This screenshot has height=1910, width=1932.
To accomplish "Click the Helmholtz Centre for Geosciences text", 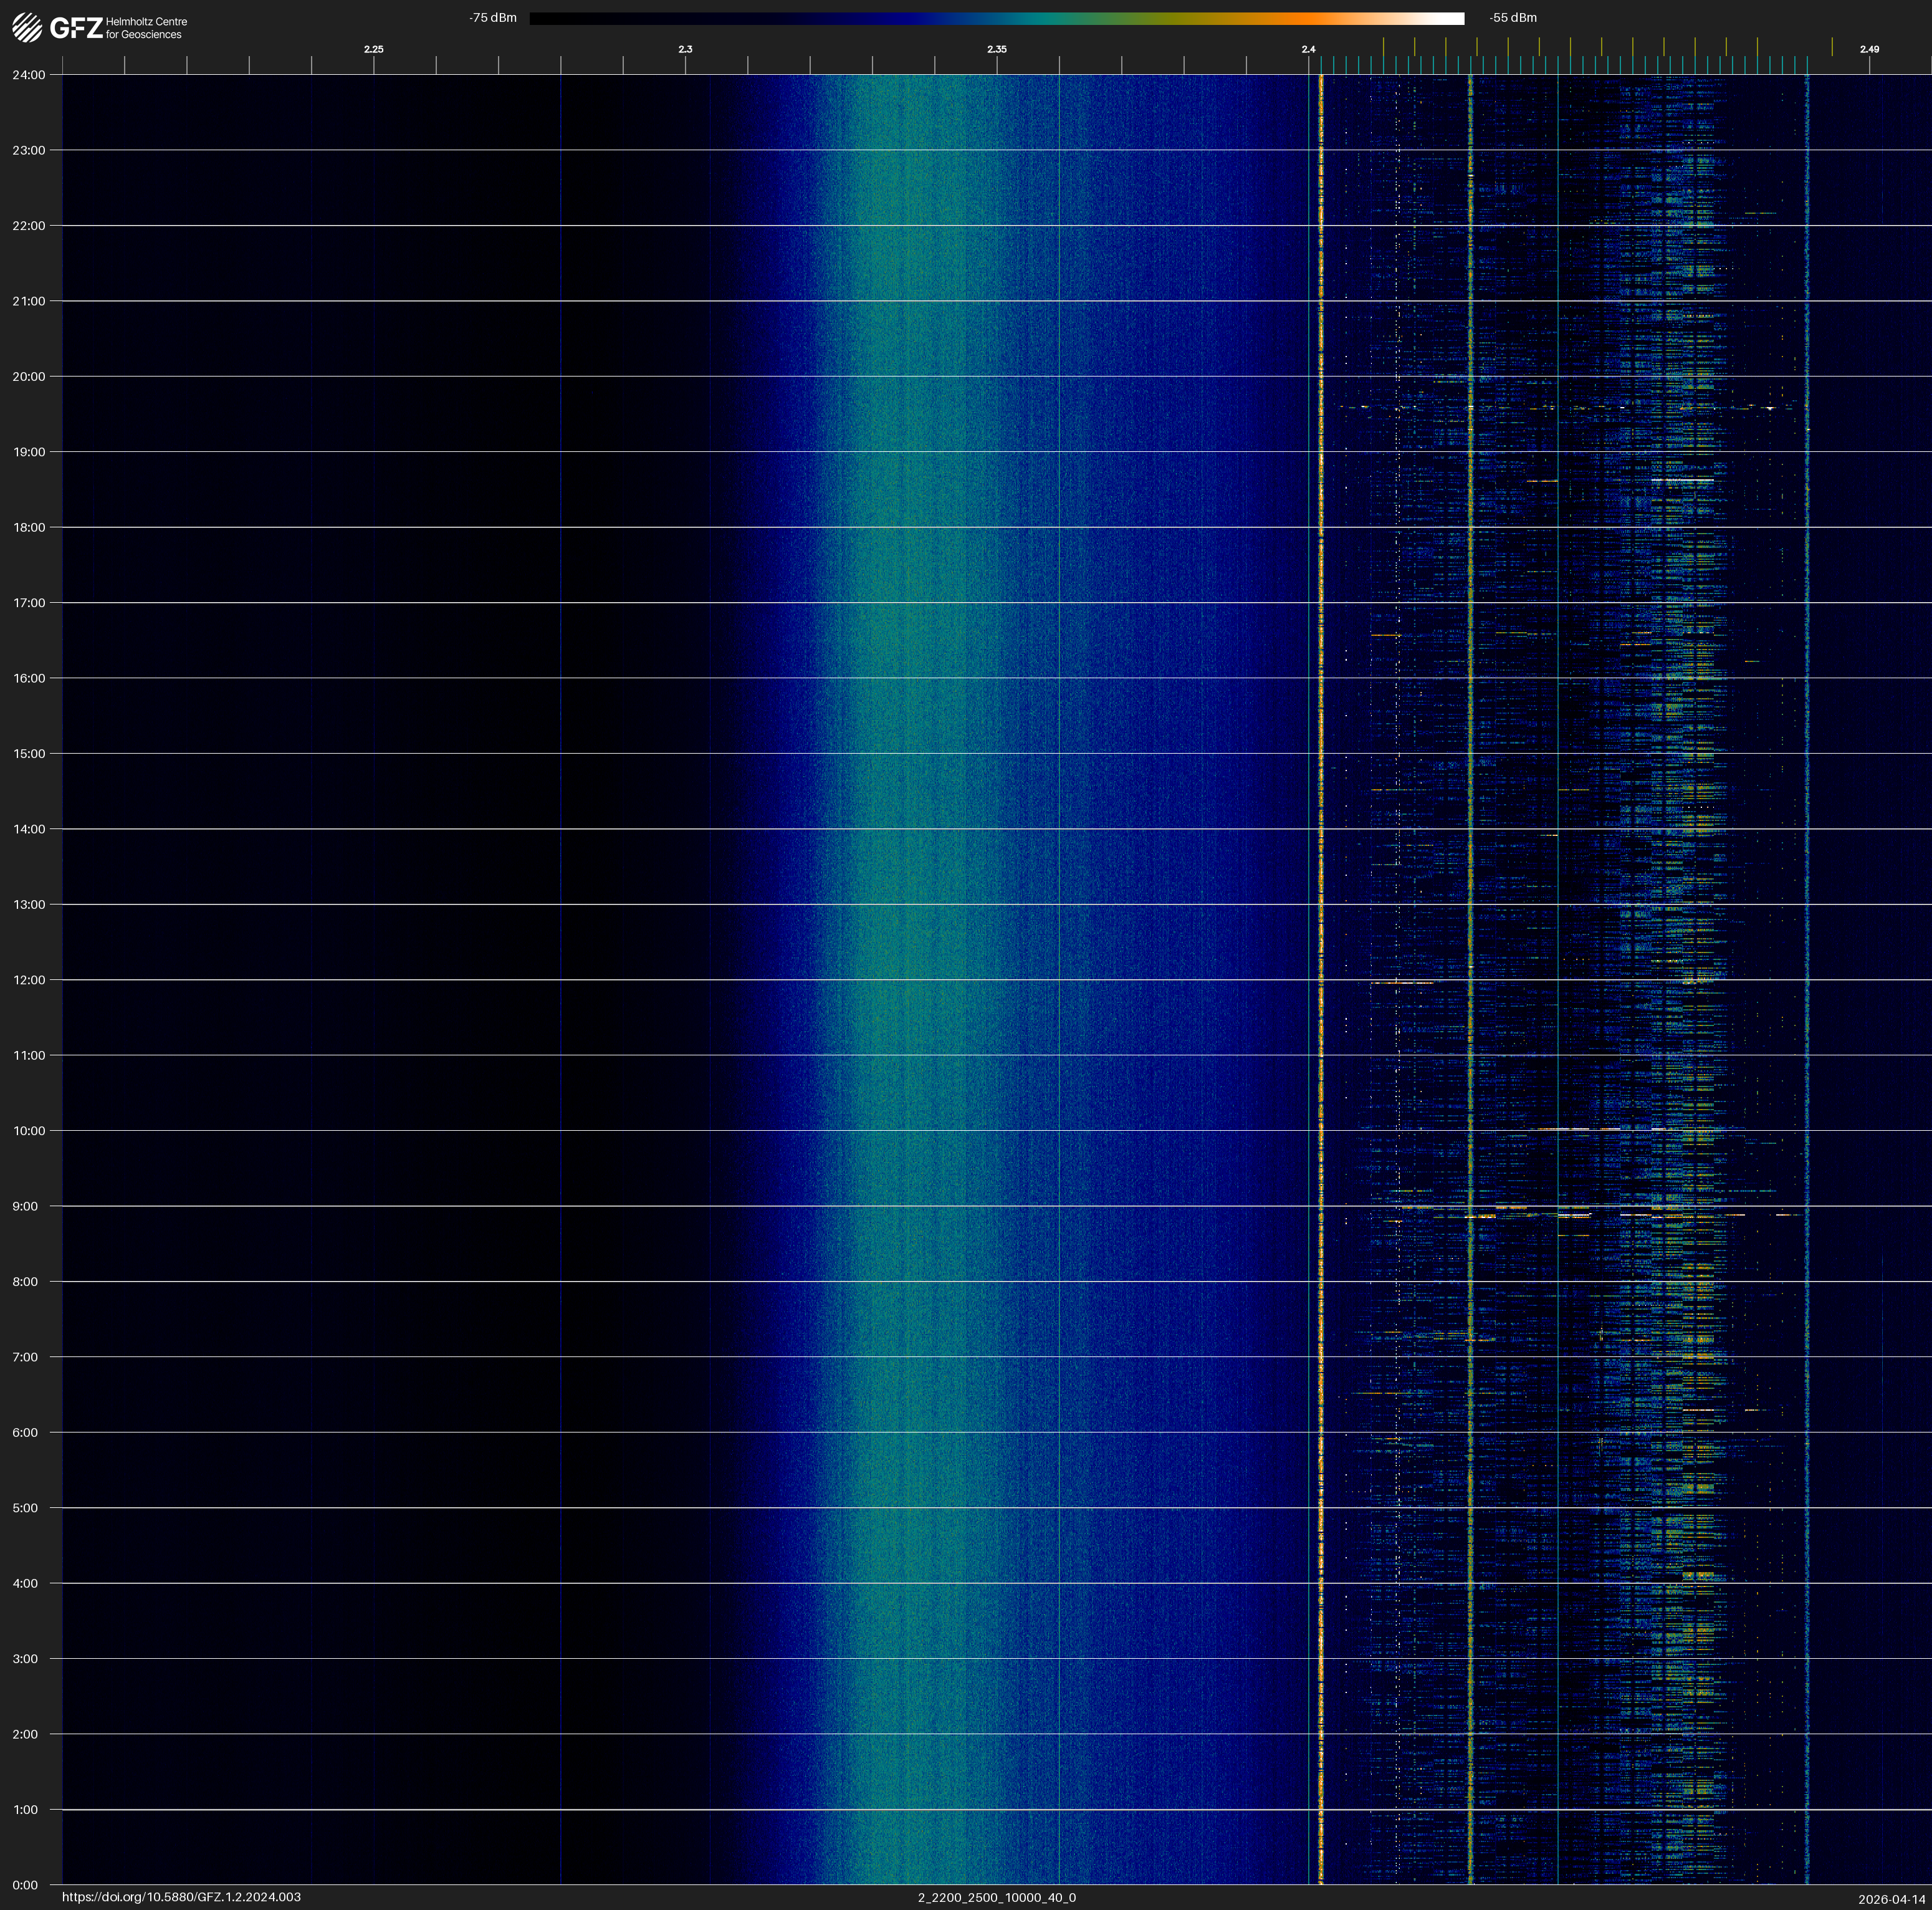I will 146,28.
